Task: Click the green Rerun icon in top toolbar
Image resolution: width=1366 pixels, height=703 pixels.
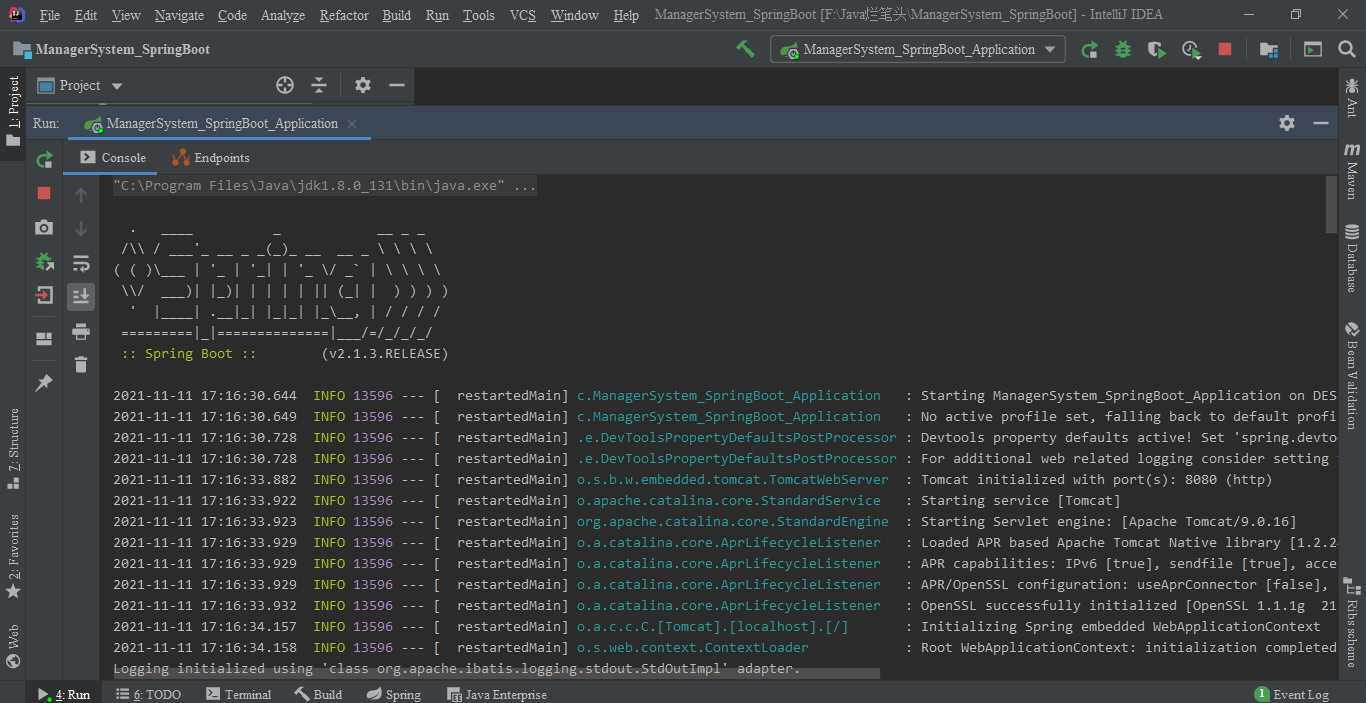Action: (x=1090, y=49)
